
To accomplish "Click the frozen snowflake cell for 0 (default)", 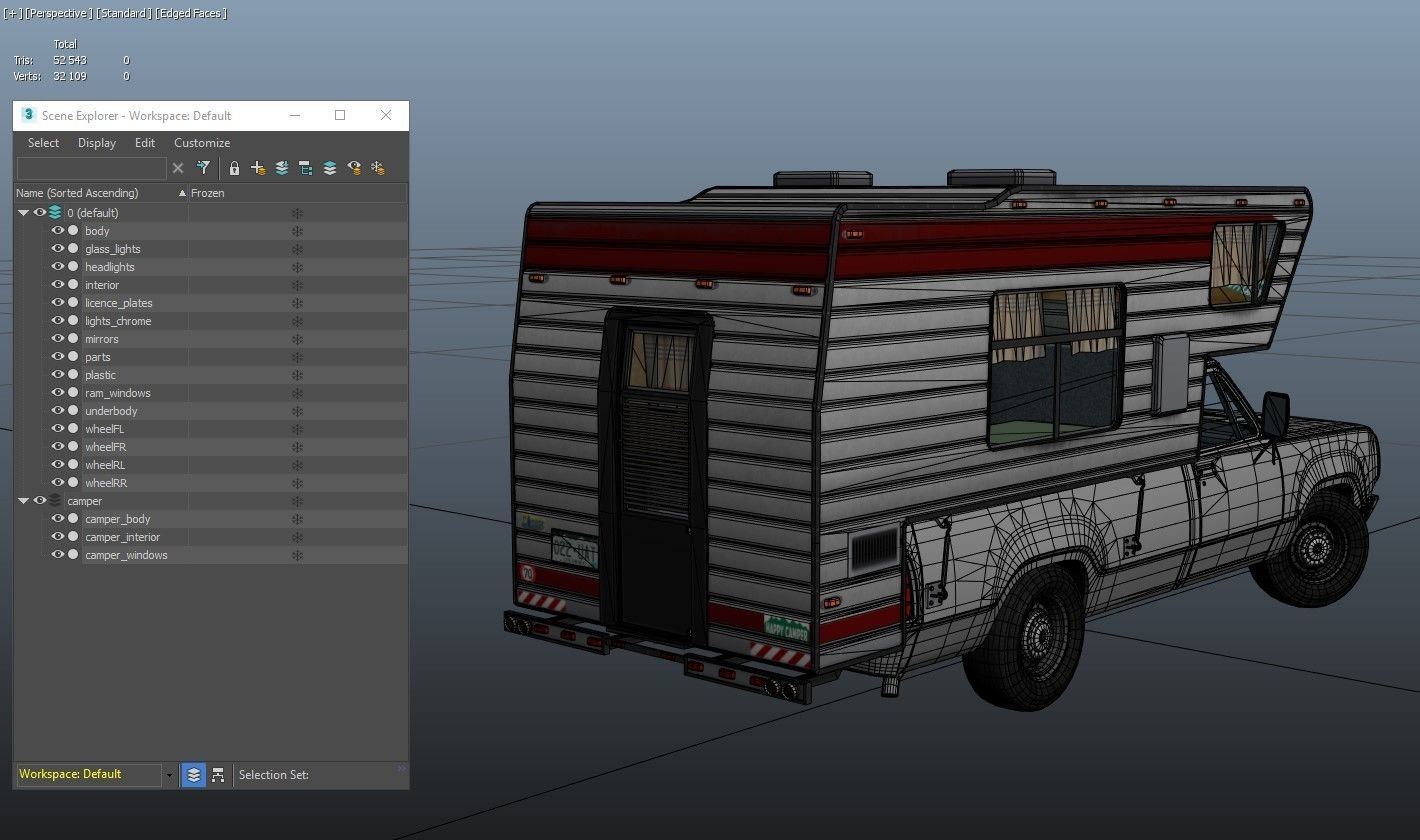I will point(297,213).
